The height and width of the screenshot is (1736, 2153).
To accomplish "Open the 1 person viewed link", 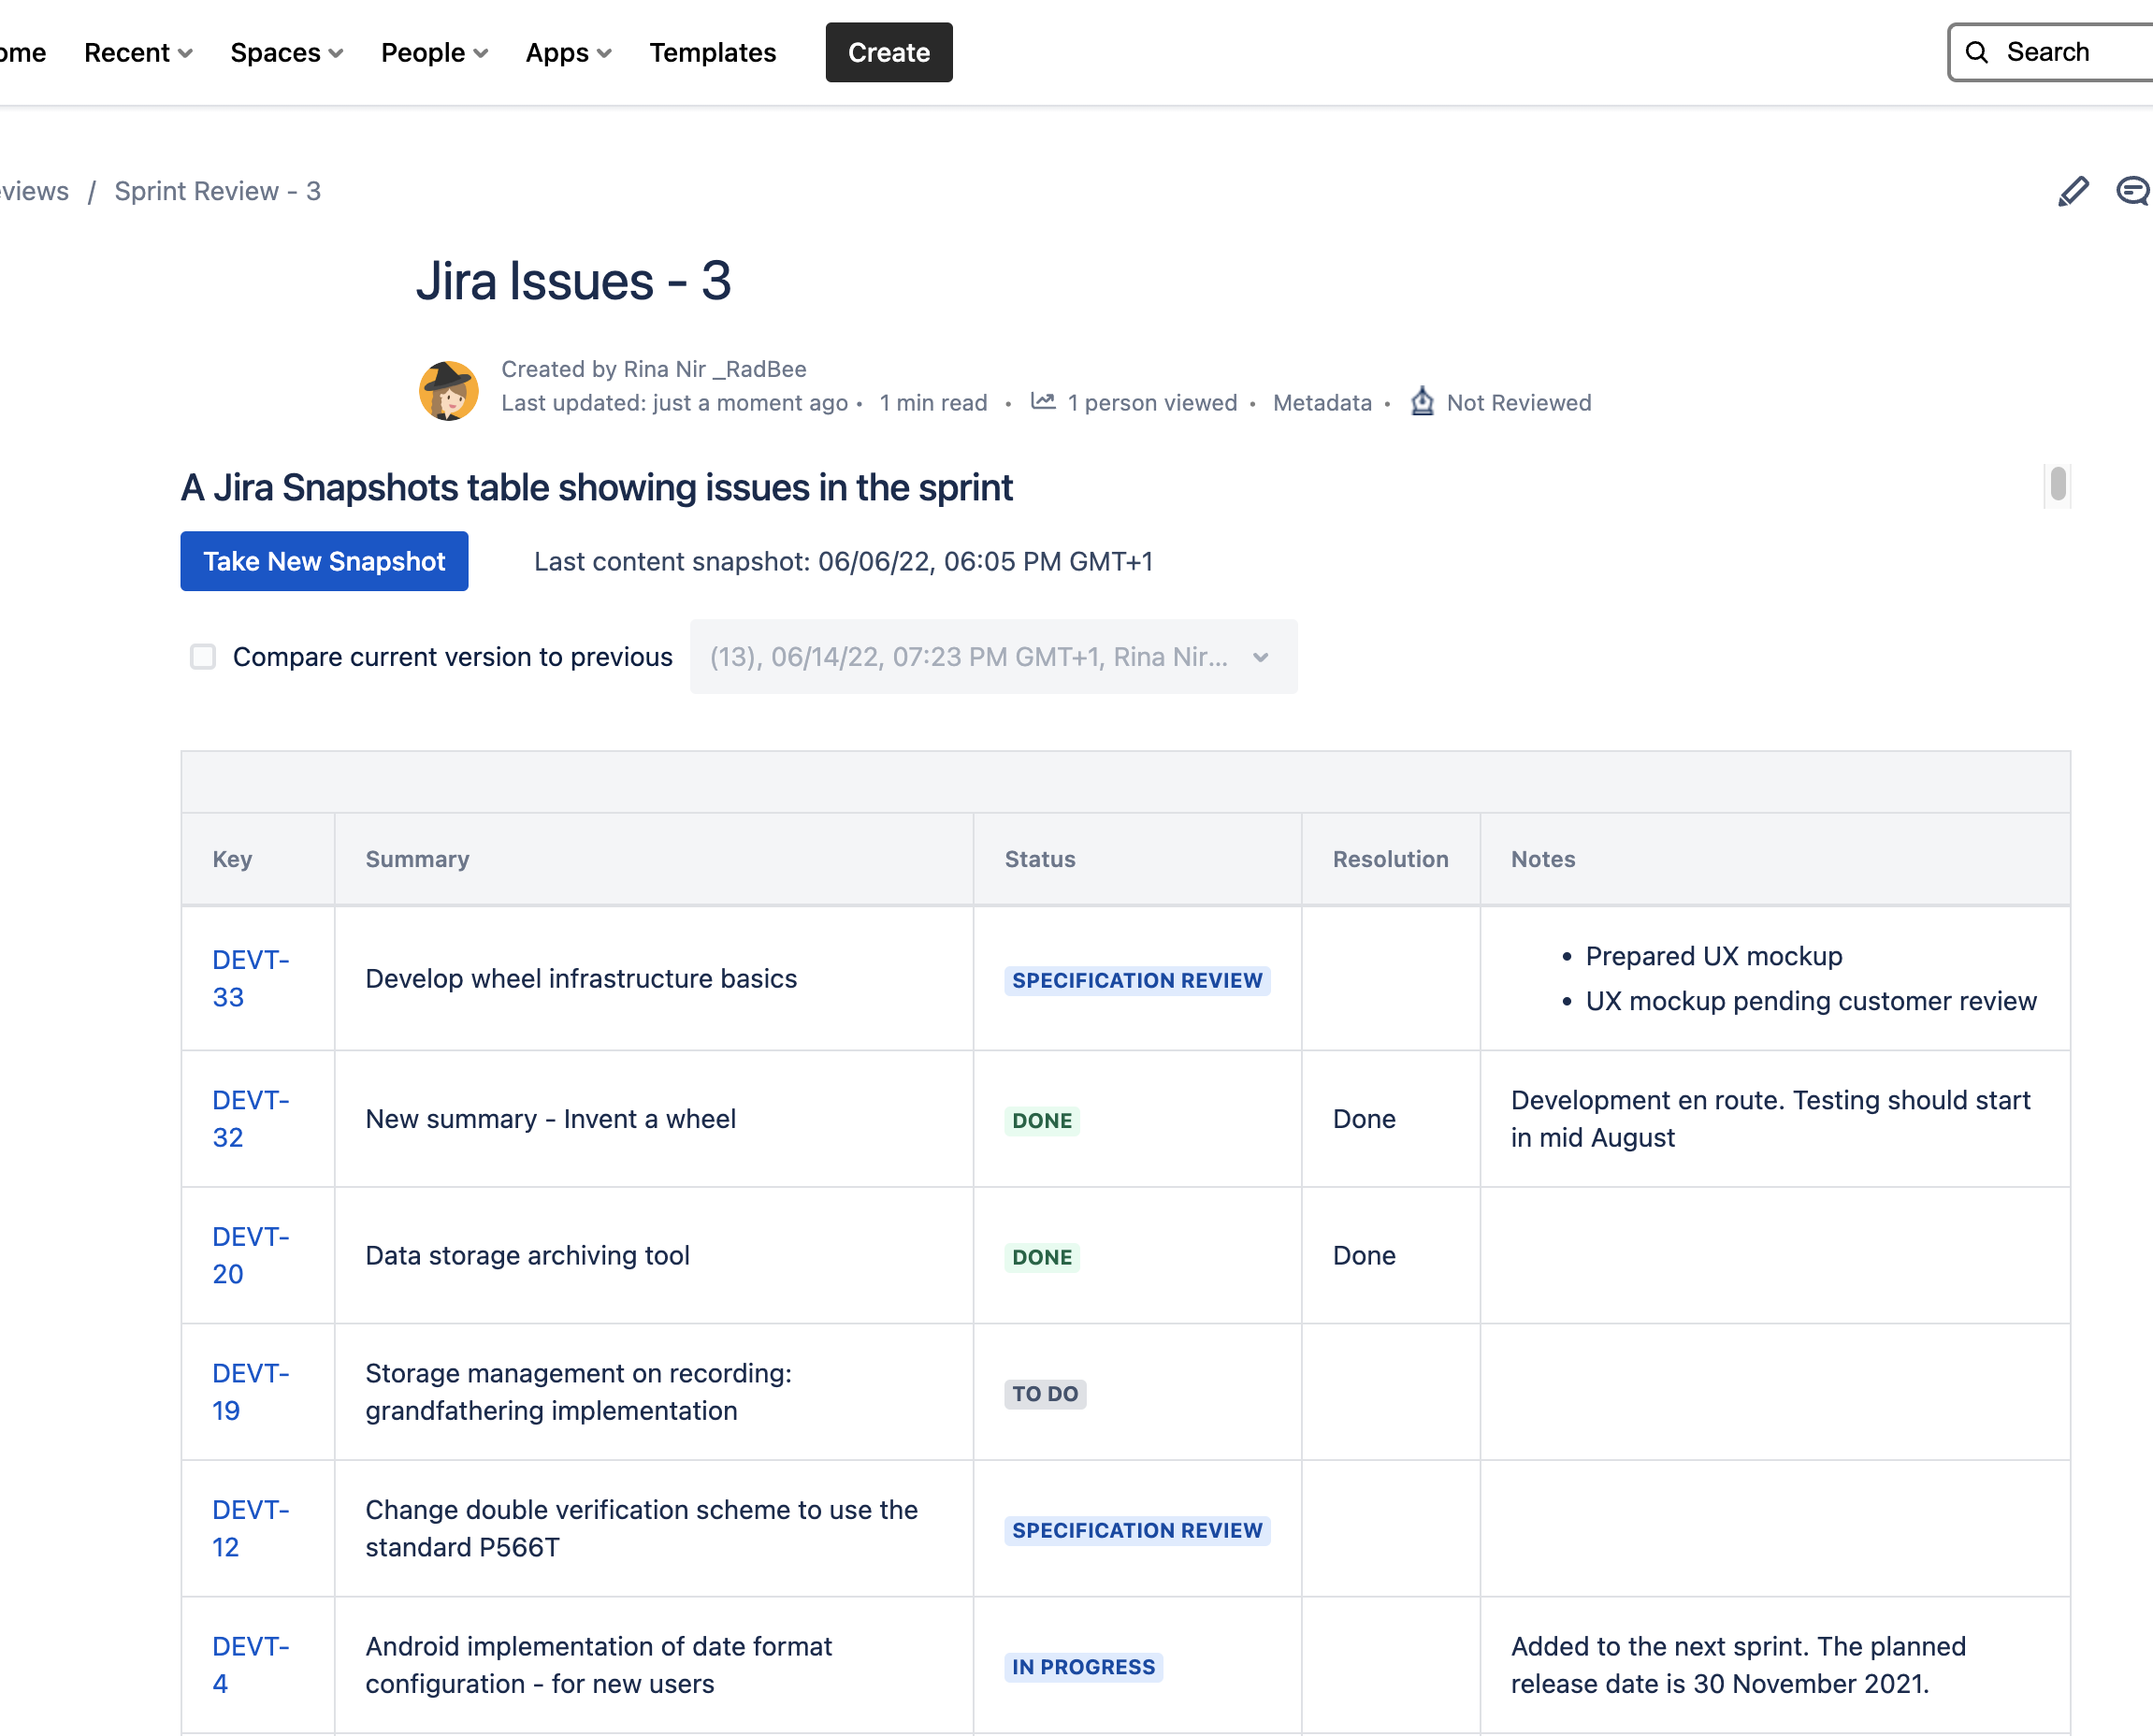I will (x=1152, y=403).
